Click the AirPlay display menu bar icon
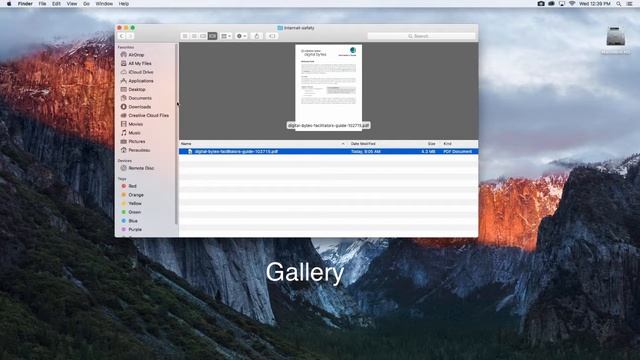Screen dimensions: 640x360 point(562,4)
